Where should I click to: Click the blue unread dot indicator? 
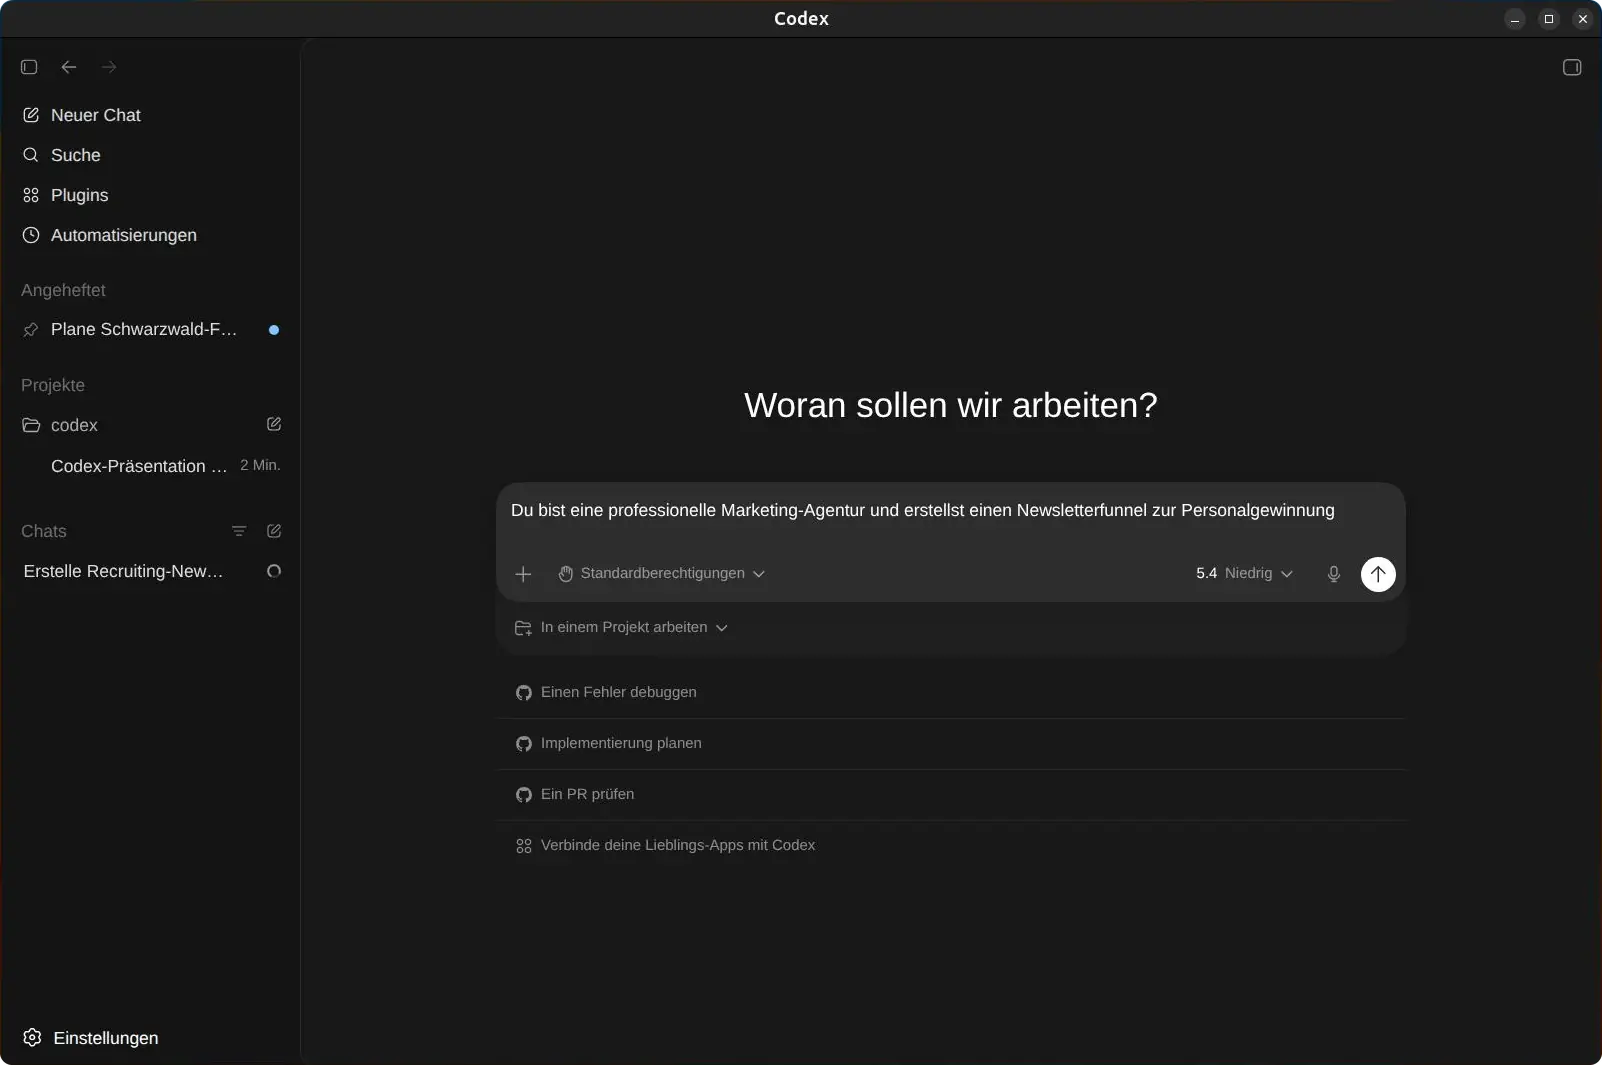pyautogui.click(x=274, y=329)
